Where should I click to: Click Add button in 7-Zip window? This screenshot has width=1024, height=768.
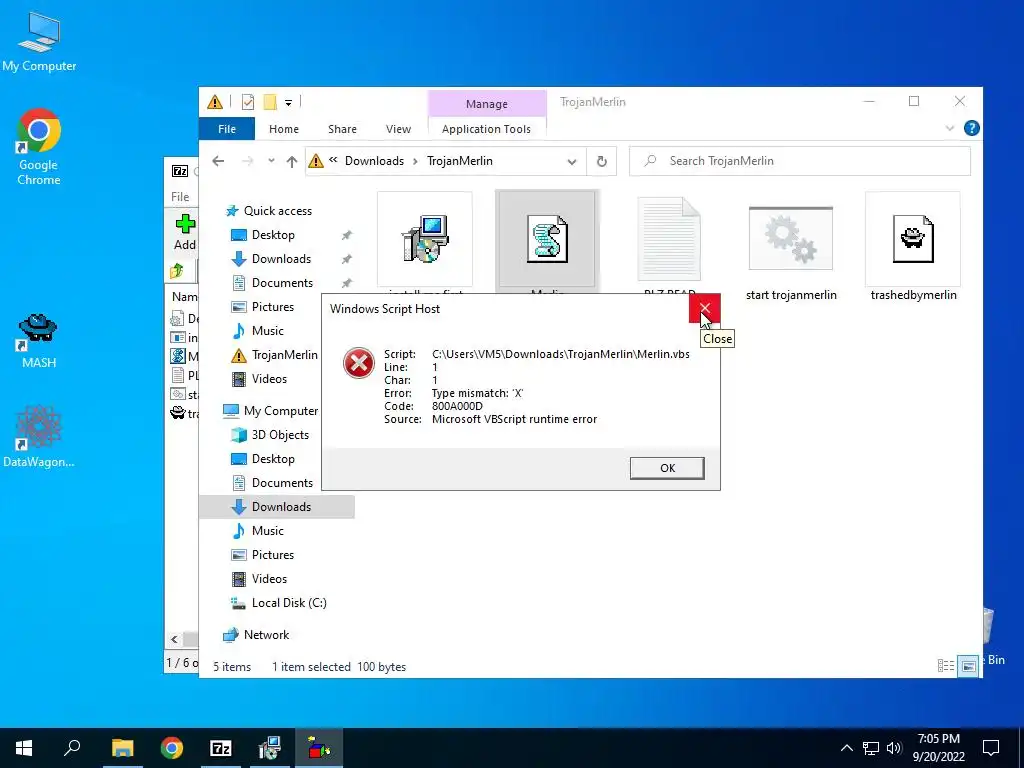click(185, 232)
